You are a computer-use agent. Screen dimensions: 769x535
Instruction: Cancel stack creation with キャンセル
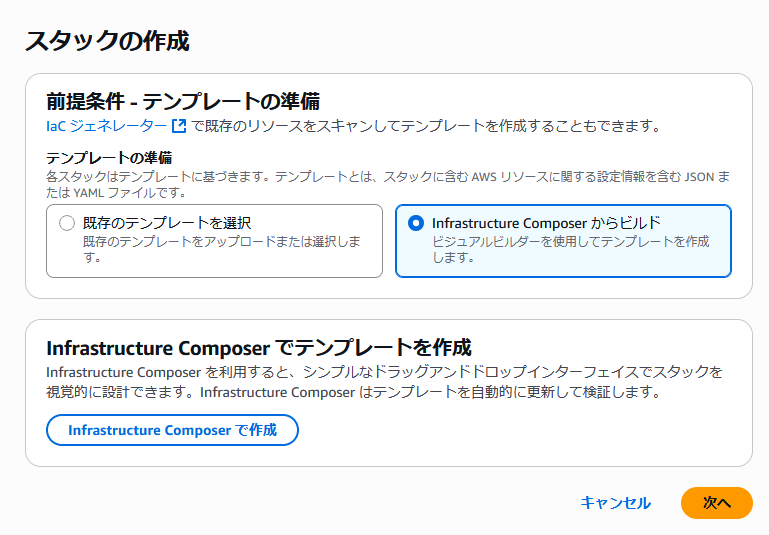point(615,503)
